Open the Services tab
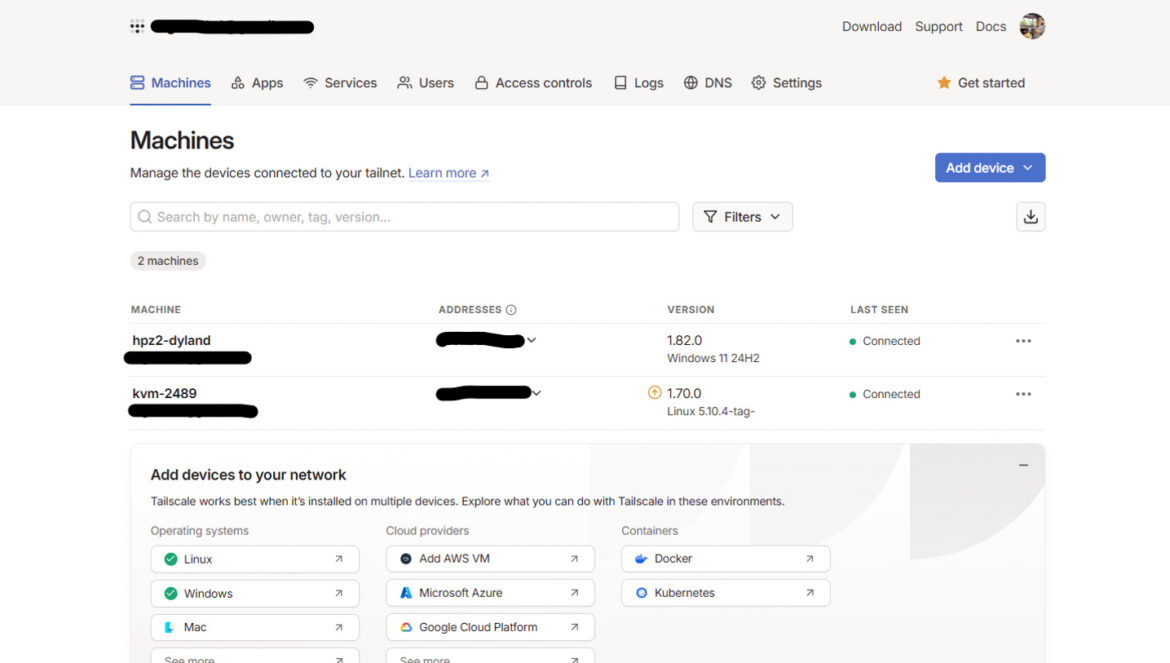This screenshot has width=1170, height=663. tap(340, 83)
